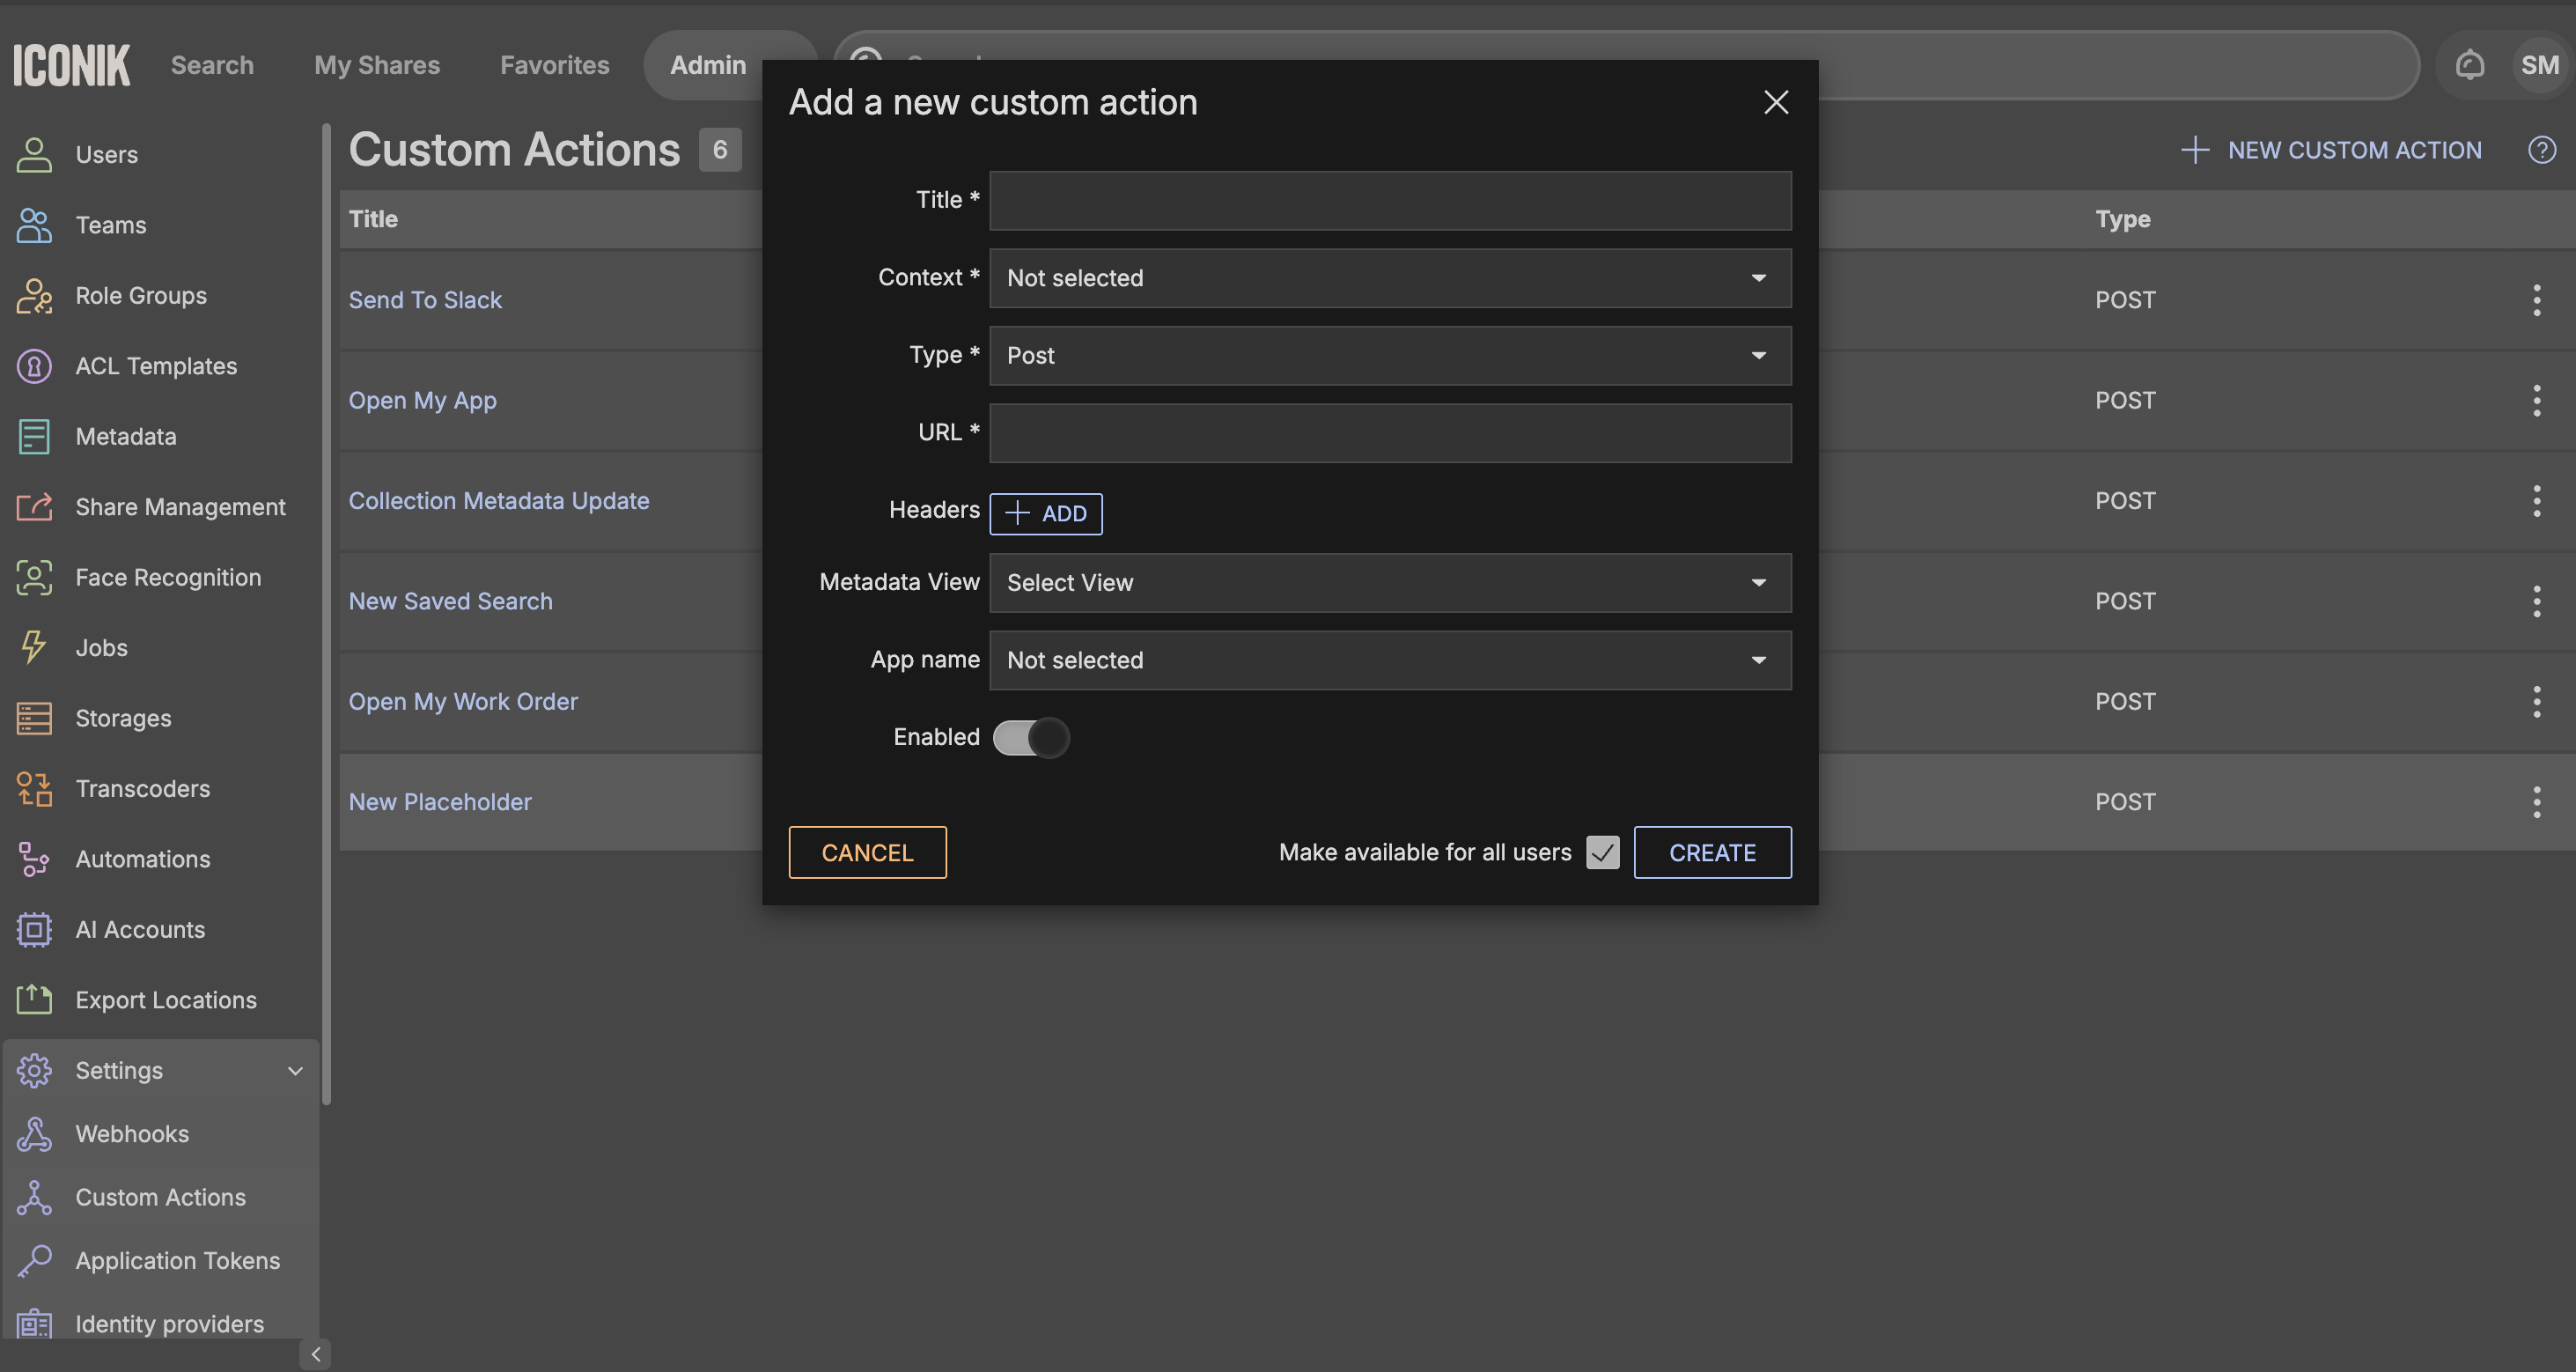This screenshot has width=2576, height=1372.
Task: Click the Webhooks icon in sidebar
Action: pyautogui.click(x=34, y=1134)
